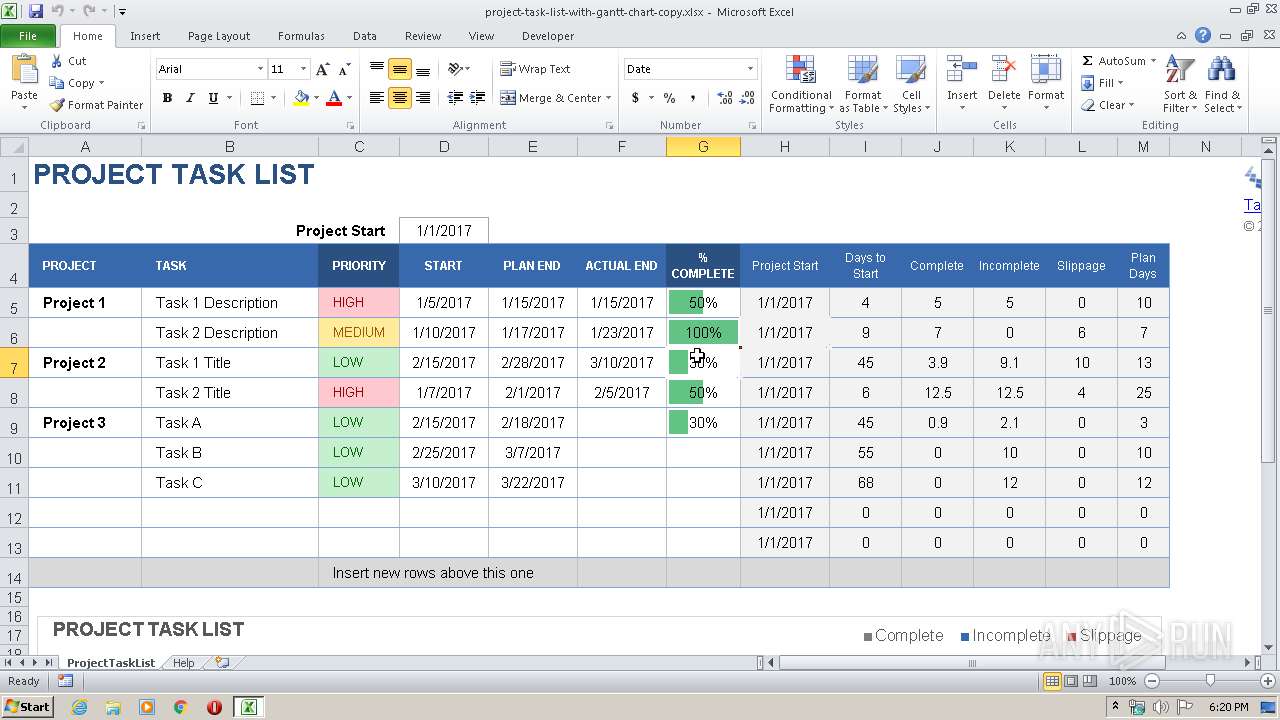Image resolution: width=1280 pixels, height=720 pixels.
Task: Decrease indent in Alignment group
Action: [x=455, y=98]
